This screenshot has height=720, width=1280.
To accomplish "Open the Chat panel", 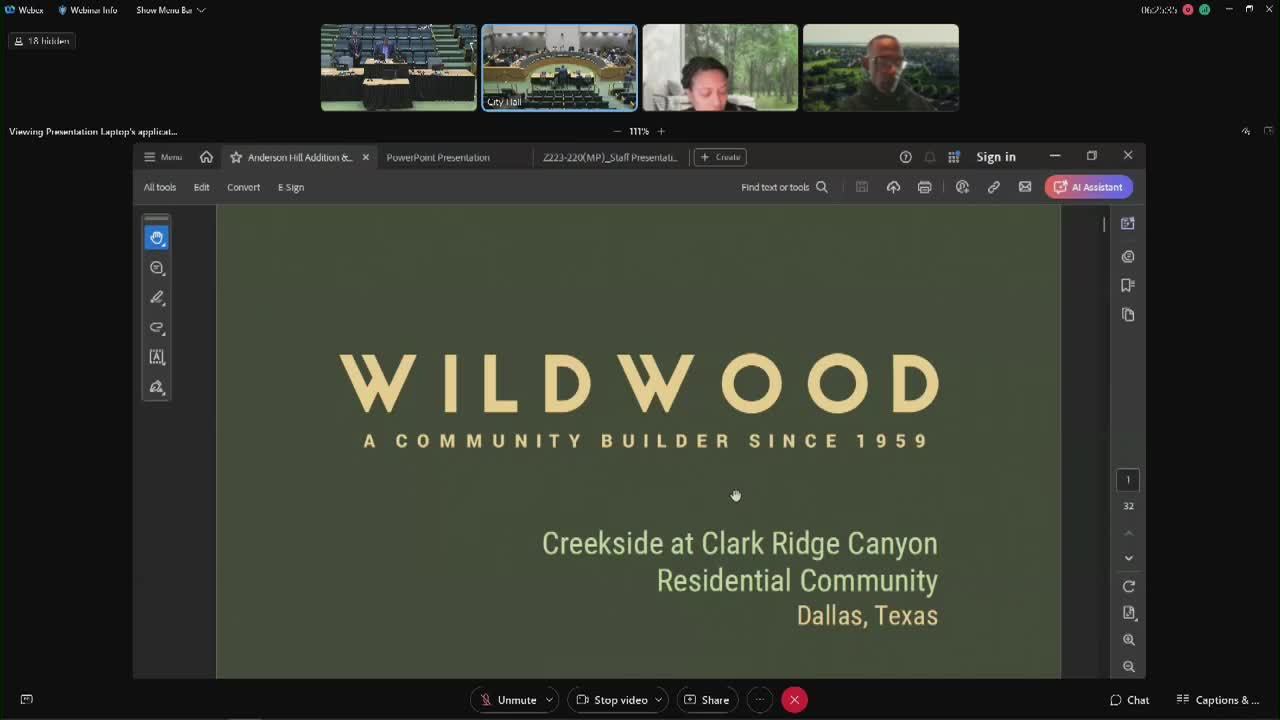I will [x=1129, y=700].
